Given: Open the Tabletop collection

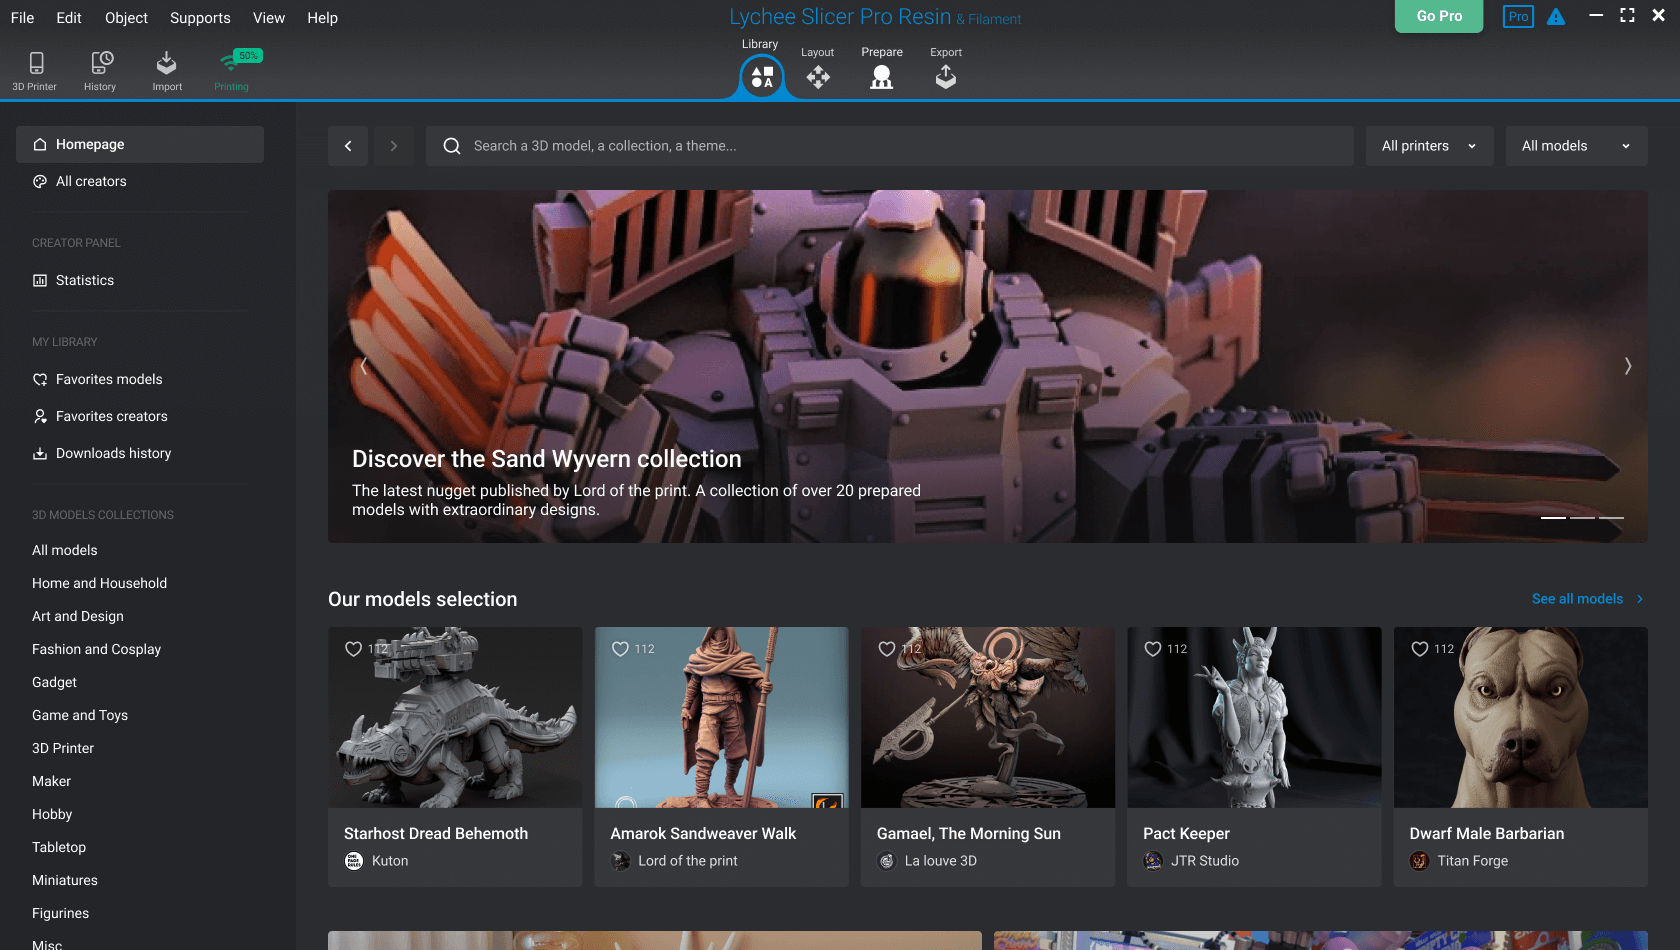Looking at the screenshot, I should click(59, 847).
